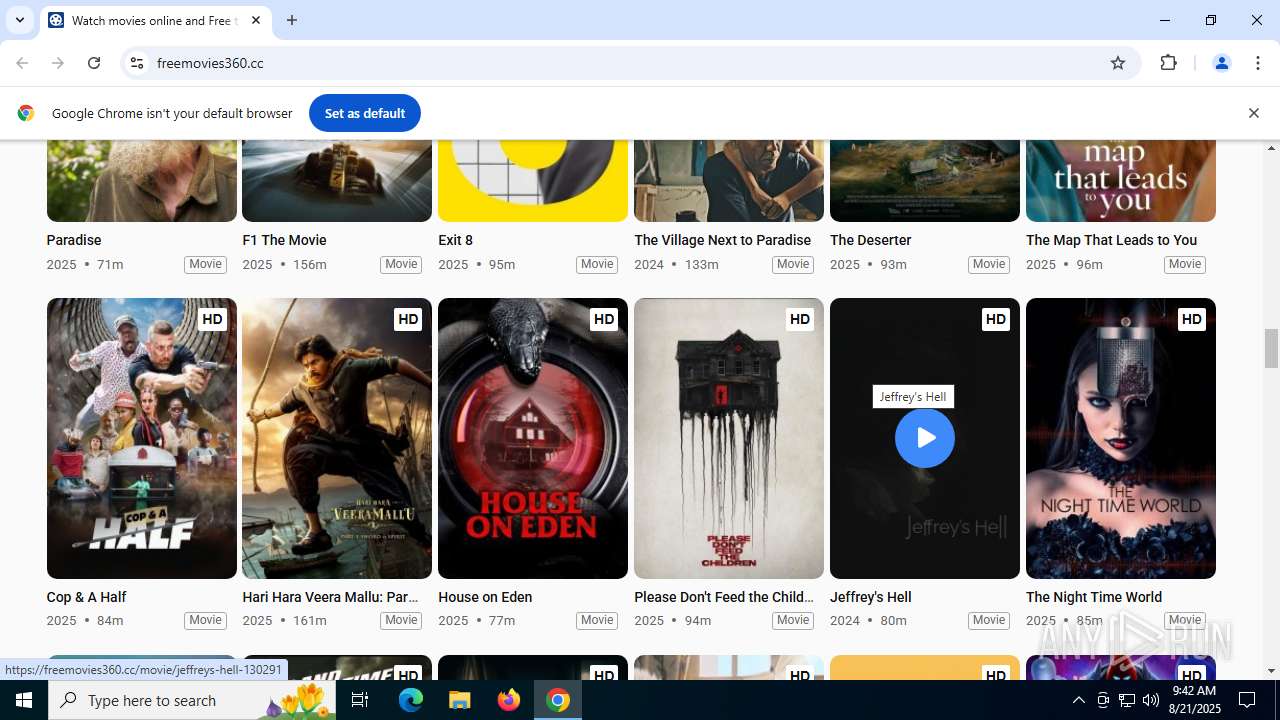1280x720 pixels.
Task: Select the Watch movies online tab
Action: (154, 20)
